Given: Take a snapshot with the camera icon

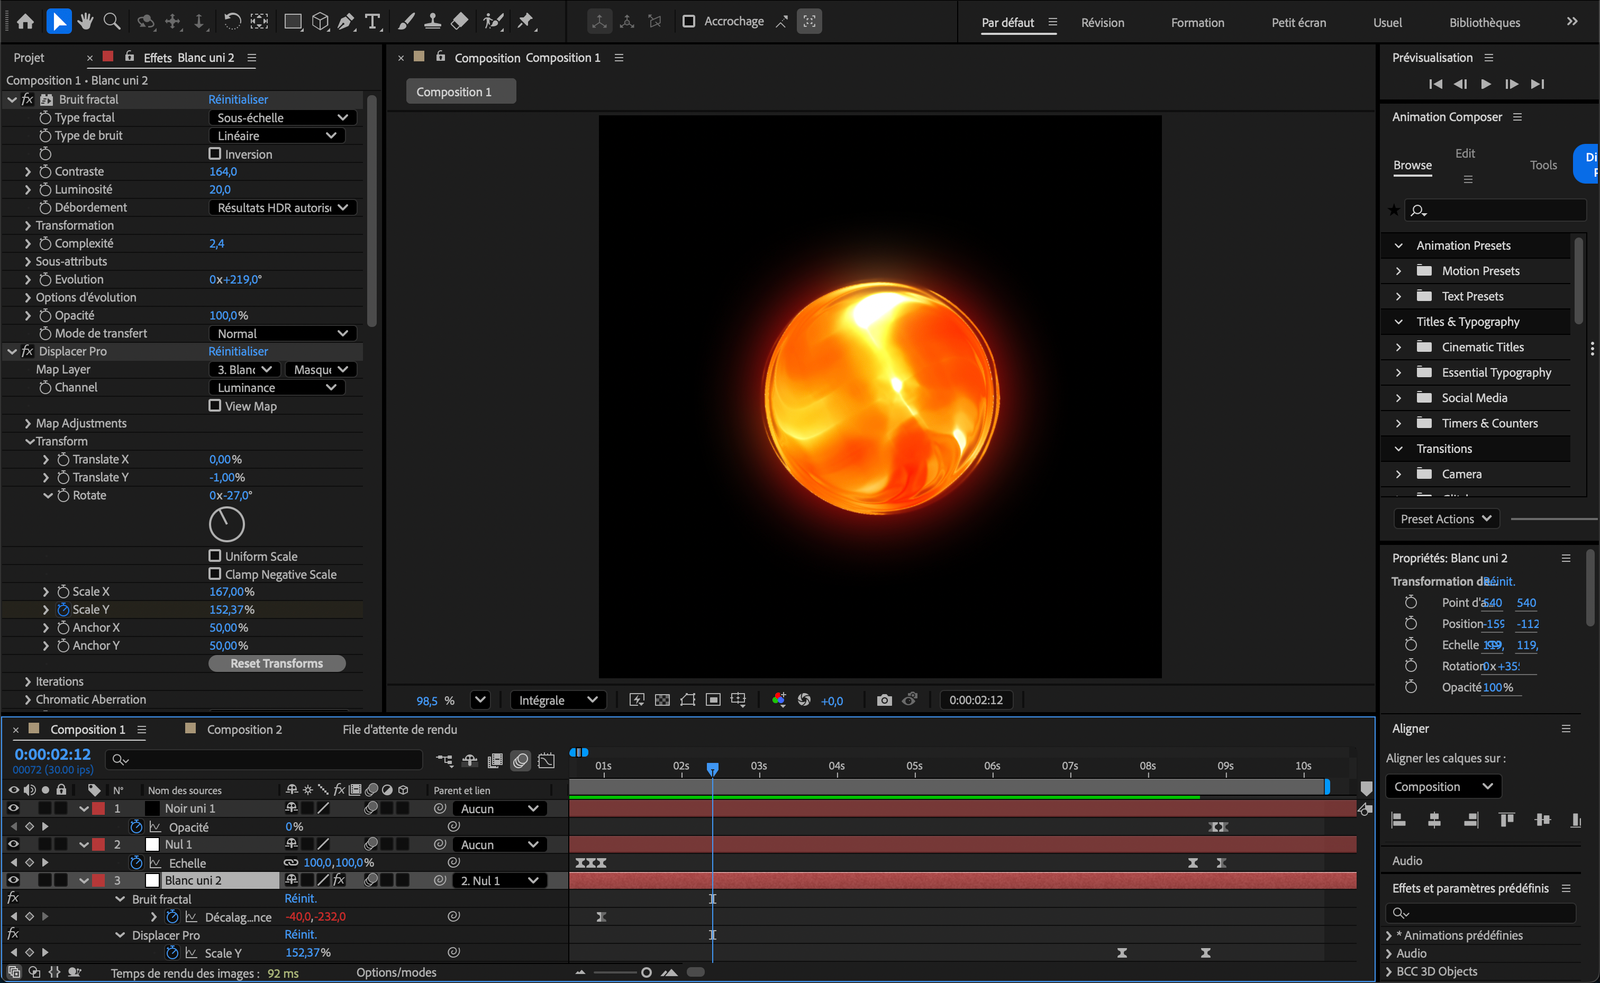Looking at the screenshot, I should pyautogui.click(x=884, y=700).
